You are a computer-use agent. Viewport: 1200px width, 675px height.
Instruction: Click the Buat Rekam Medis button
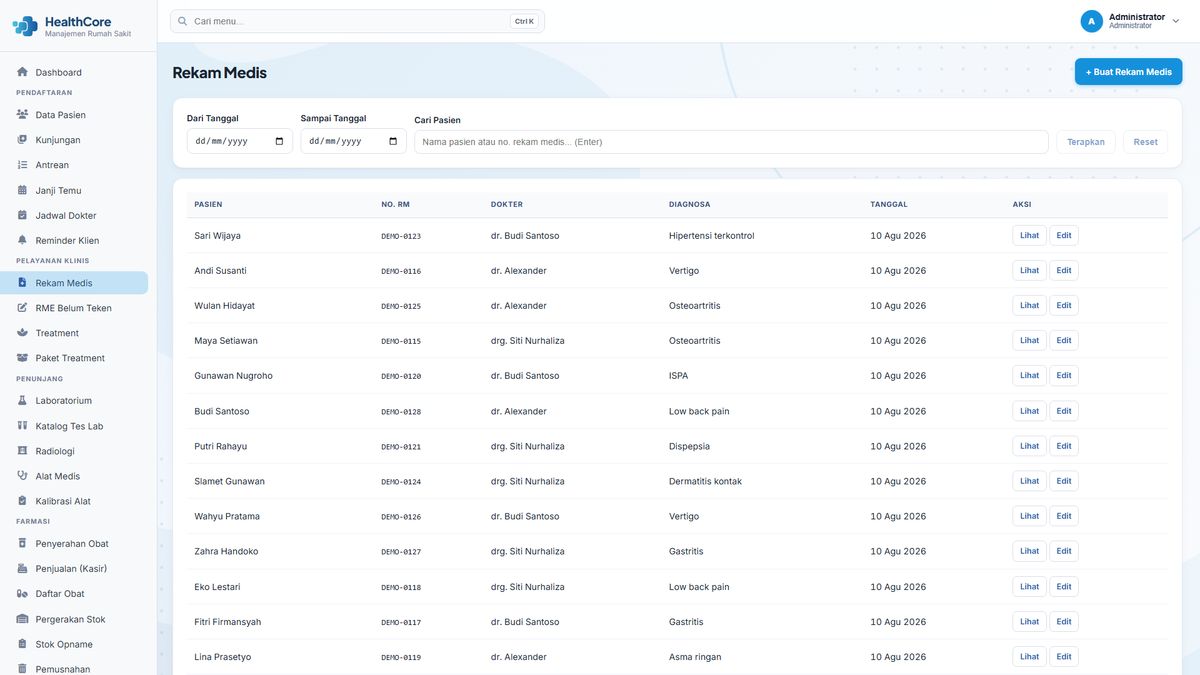[1128, 72]
